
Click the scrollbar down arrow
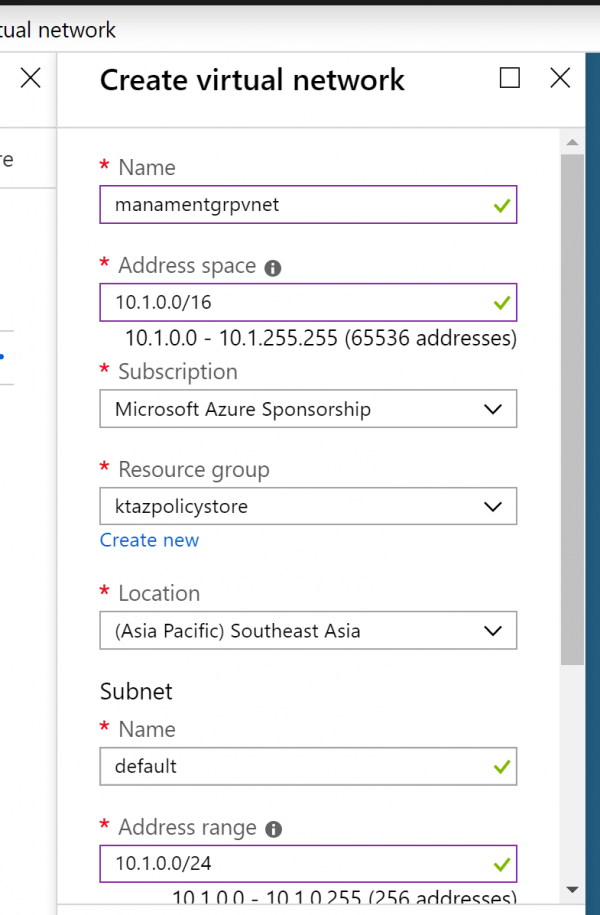tap(572, 889)
